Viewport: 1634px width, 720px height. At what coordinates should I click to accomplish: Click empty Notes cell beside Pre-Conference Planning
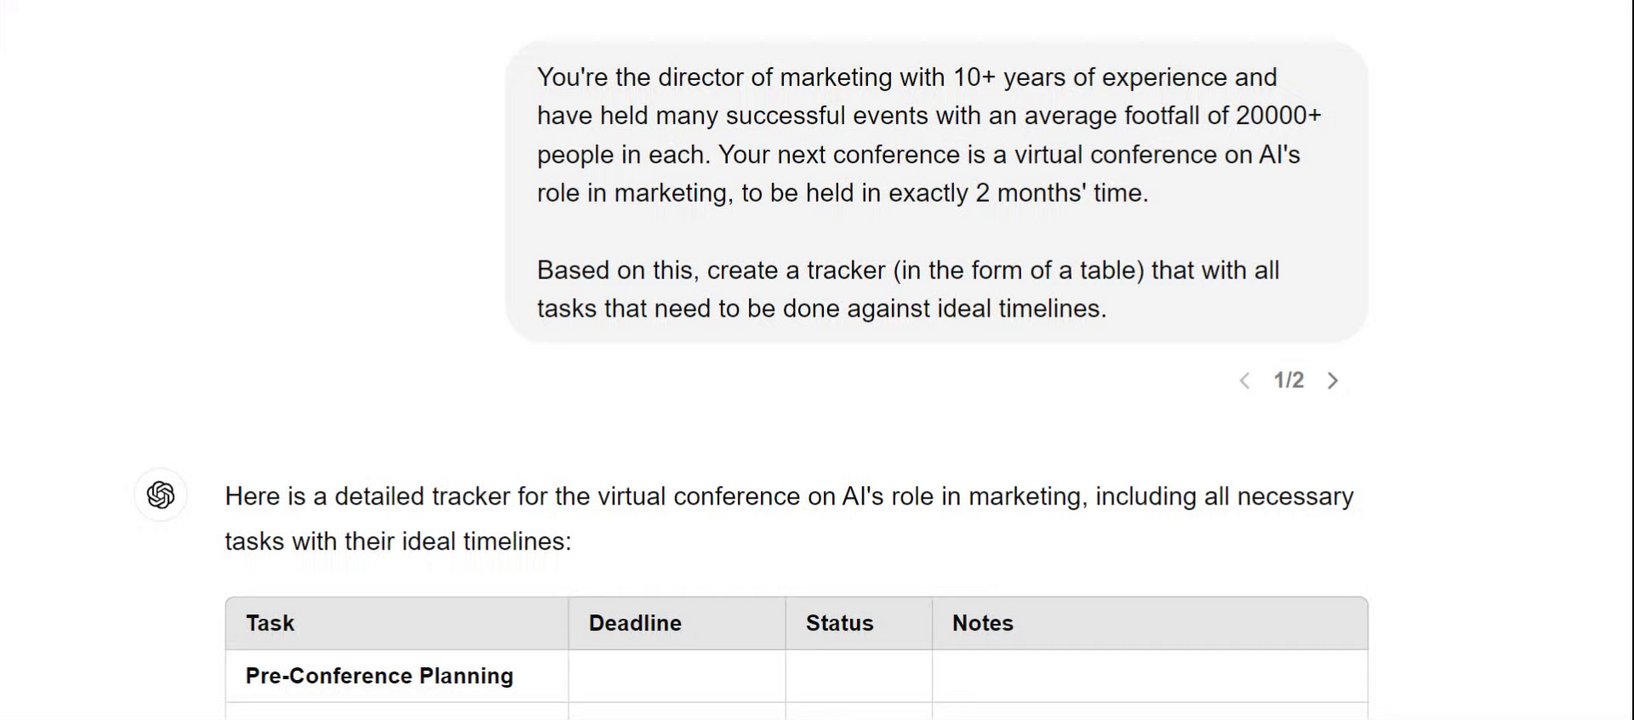pos(1148,676)
